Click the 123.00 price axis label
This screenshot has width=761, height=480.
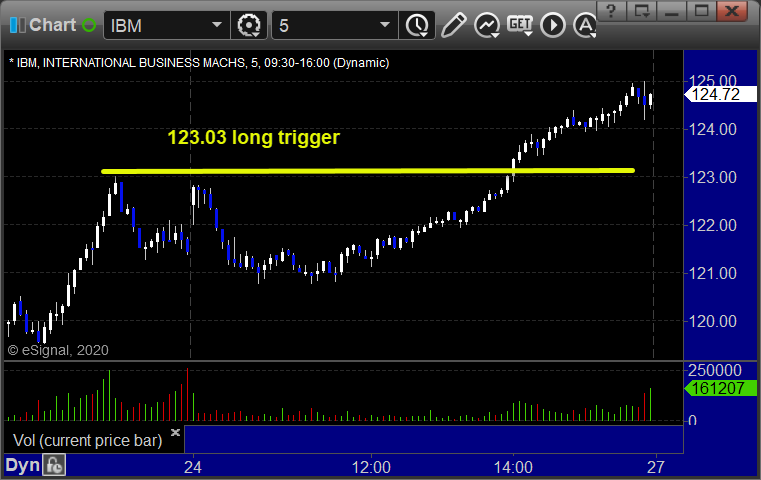tap(712, 177)
